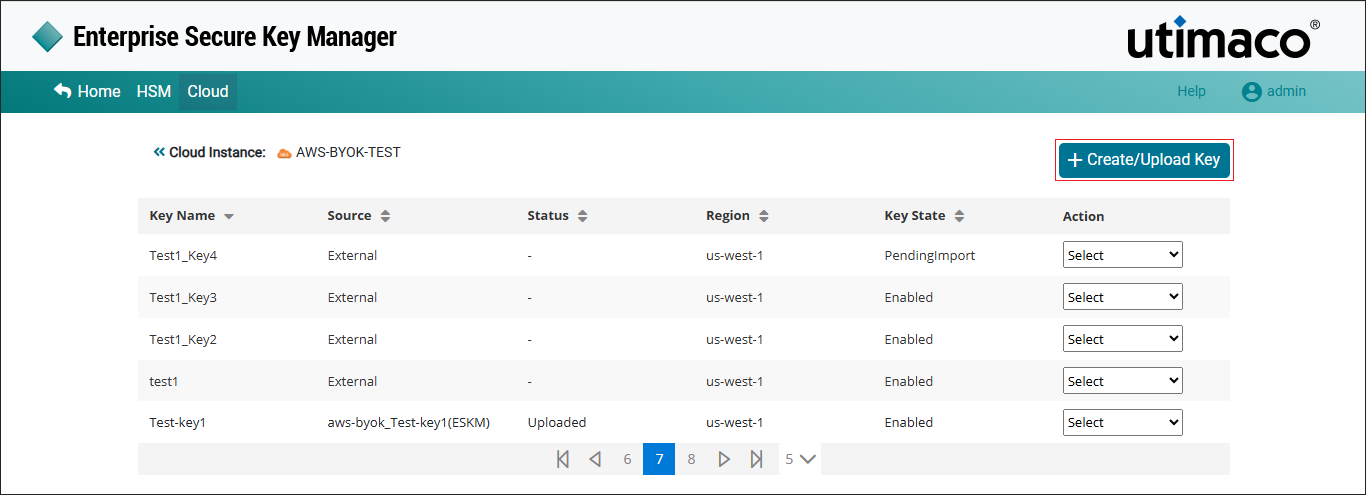Go to last page of keys

tap(757, 459)
